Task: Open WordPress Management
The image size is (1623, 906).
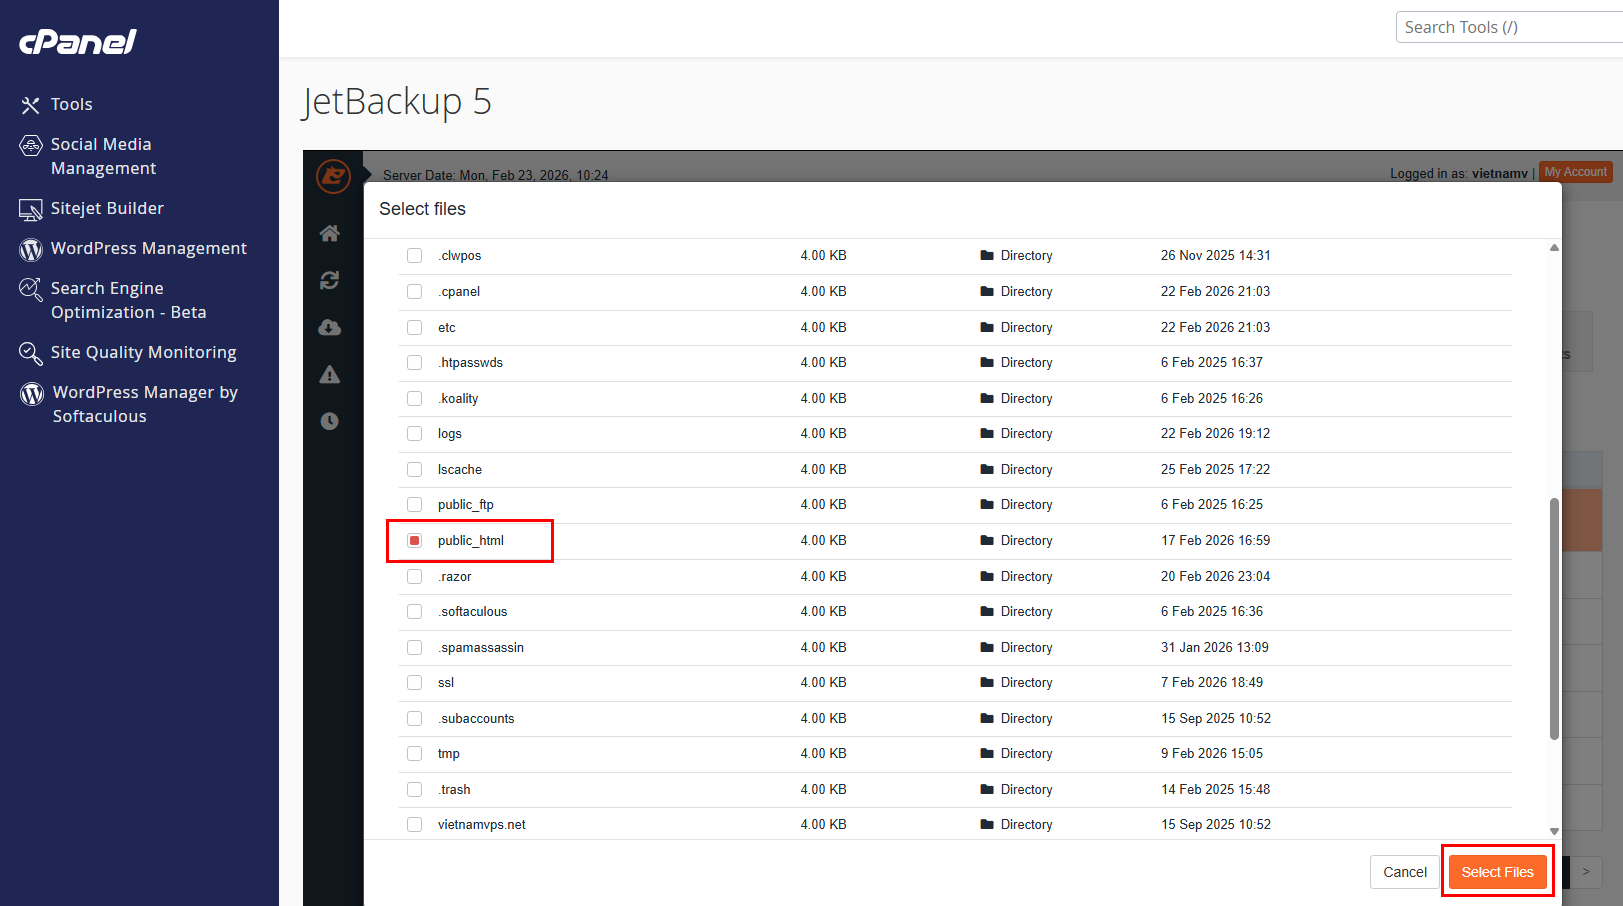Action: [x=148, y=248]
